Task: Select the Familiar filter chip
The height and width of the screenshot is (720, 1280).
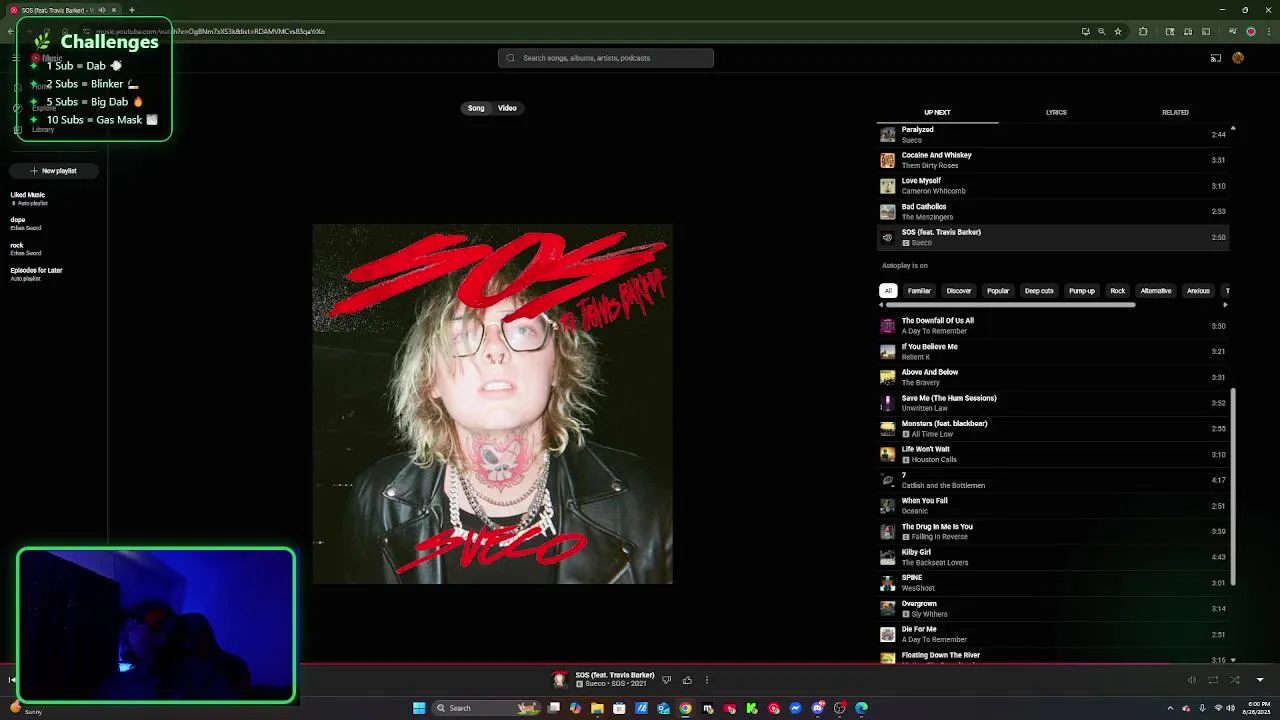Action: (919, 291)
